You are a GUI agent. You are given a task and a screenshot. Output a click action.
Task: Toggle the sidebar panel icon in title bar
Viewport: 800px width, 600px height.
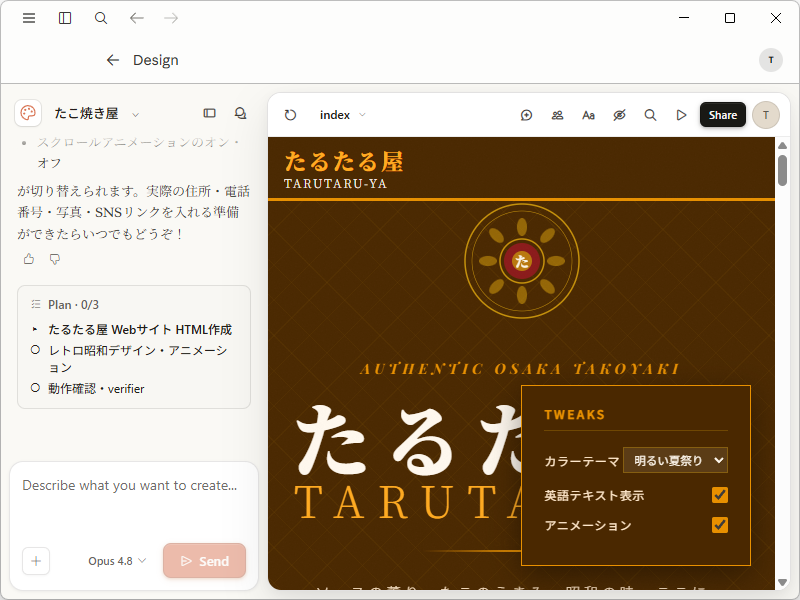pyautogui.click(x=65, y=18)
